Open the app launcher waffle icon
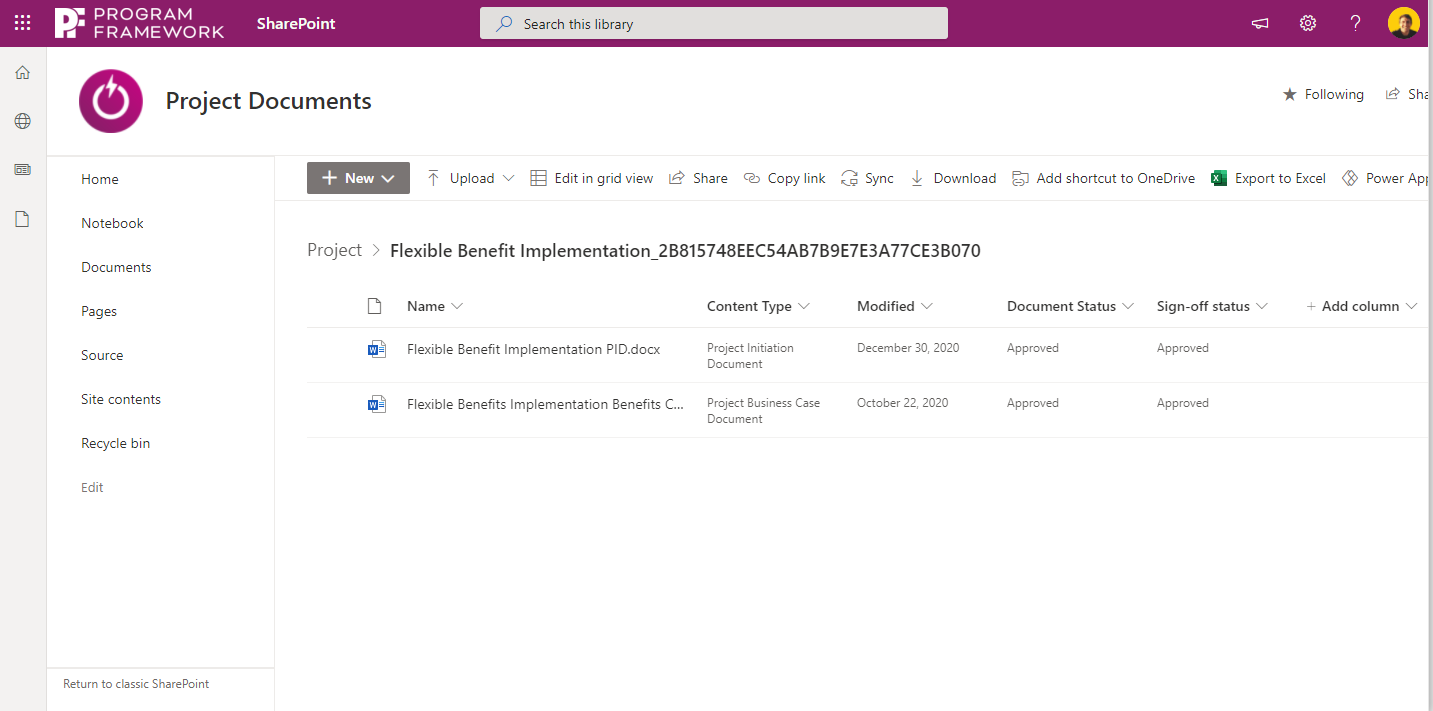Screen dimensions: 1433x711 click(x=22, y=23)
